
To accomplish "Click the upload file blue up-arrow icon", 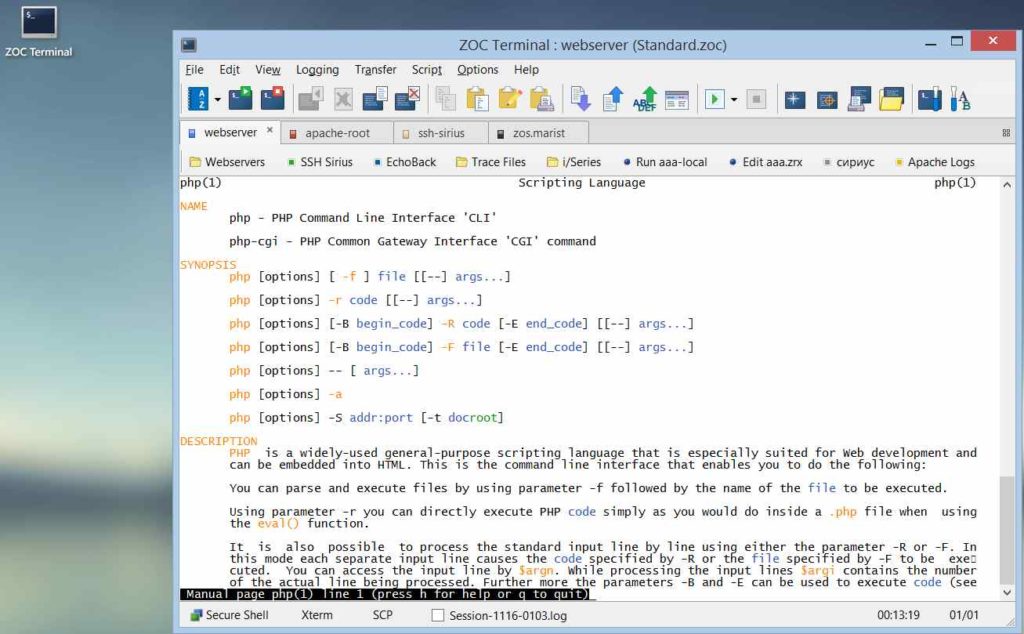I will point(613,99).
